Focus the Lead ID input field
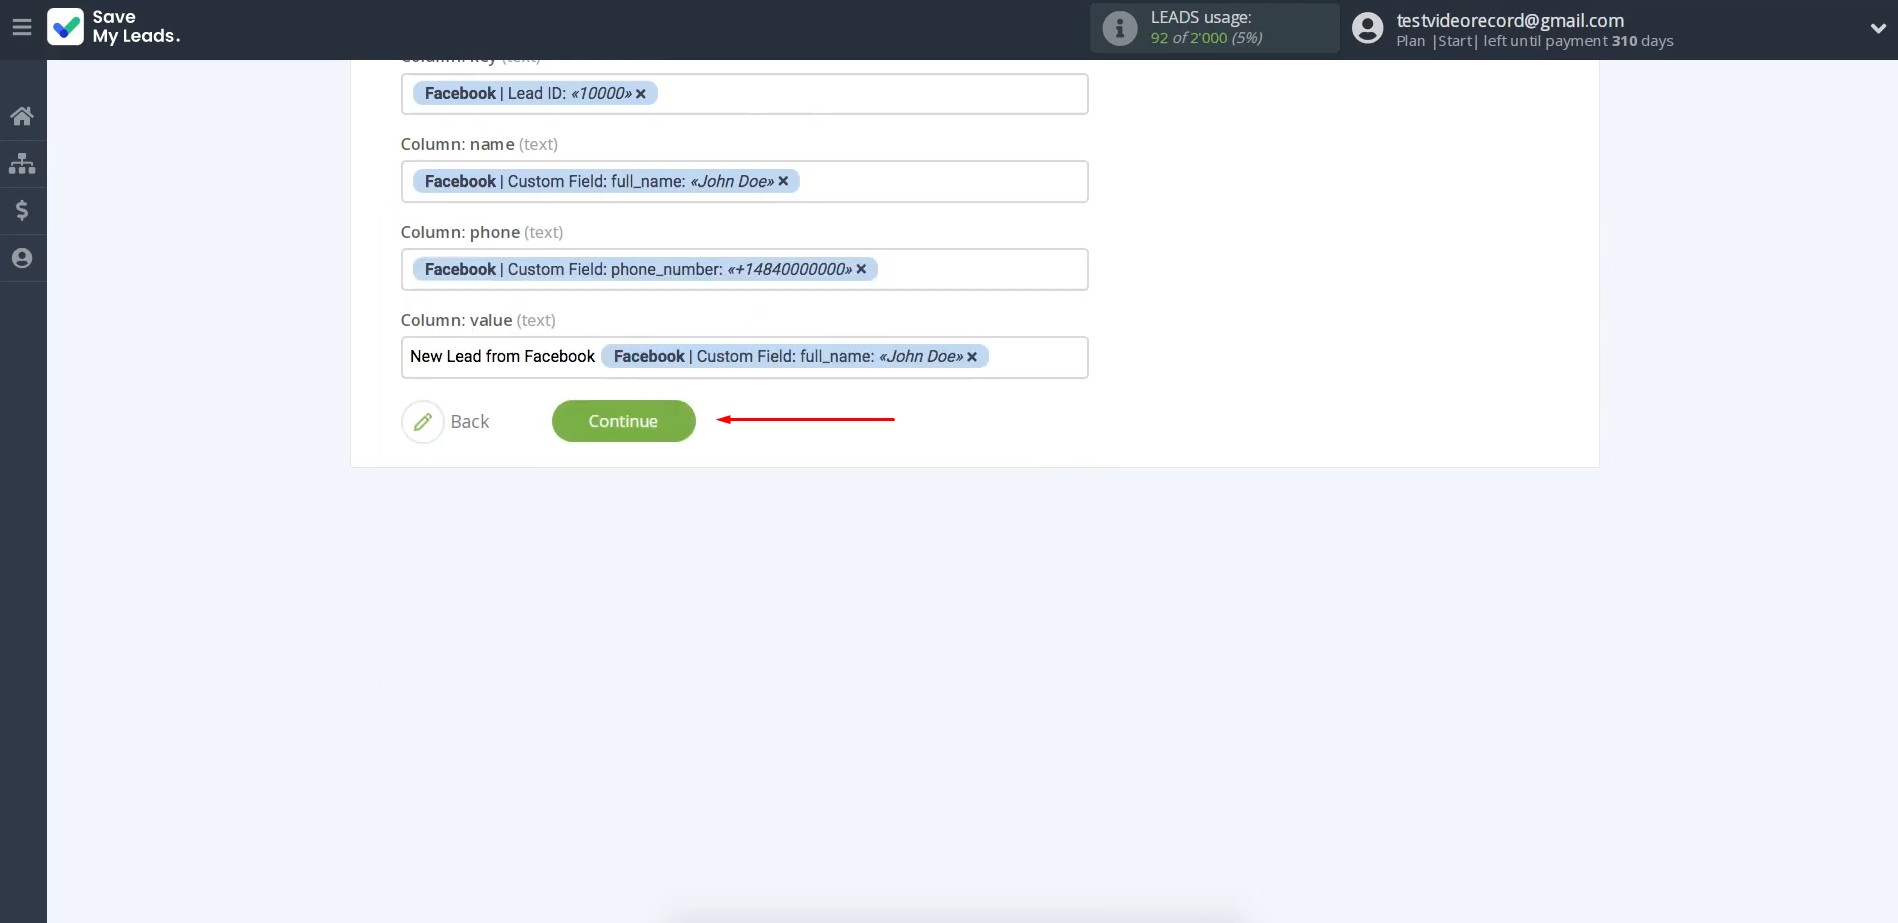 pos(744,94)
